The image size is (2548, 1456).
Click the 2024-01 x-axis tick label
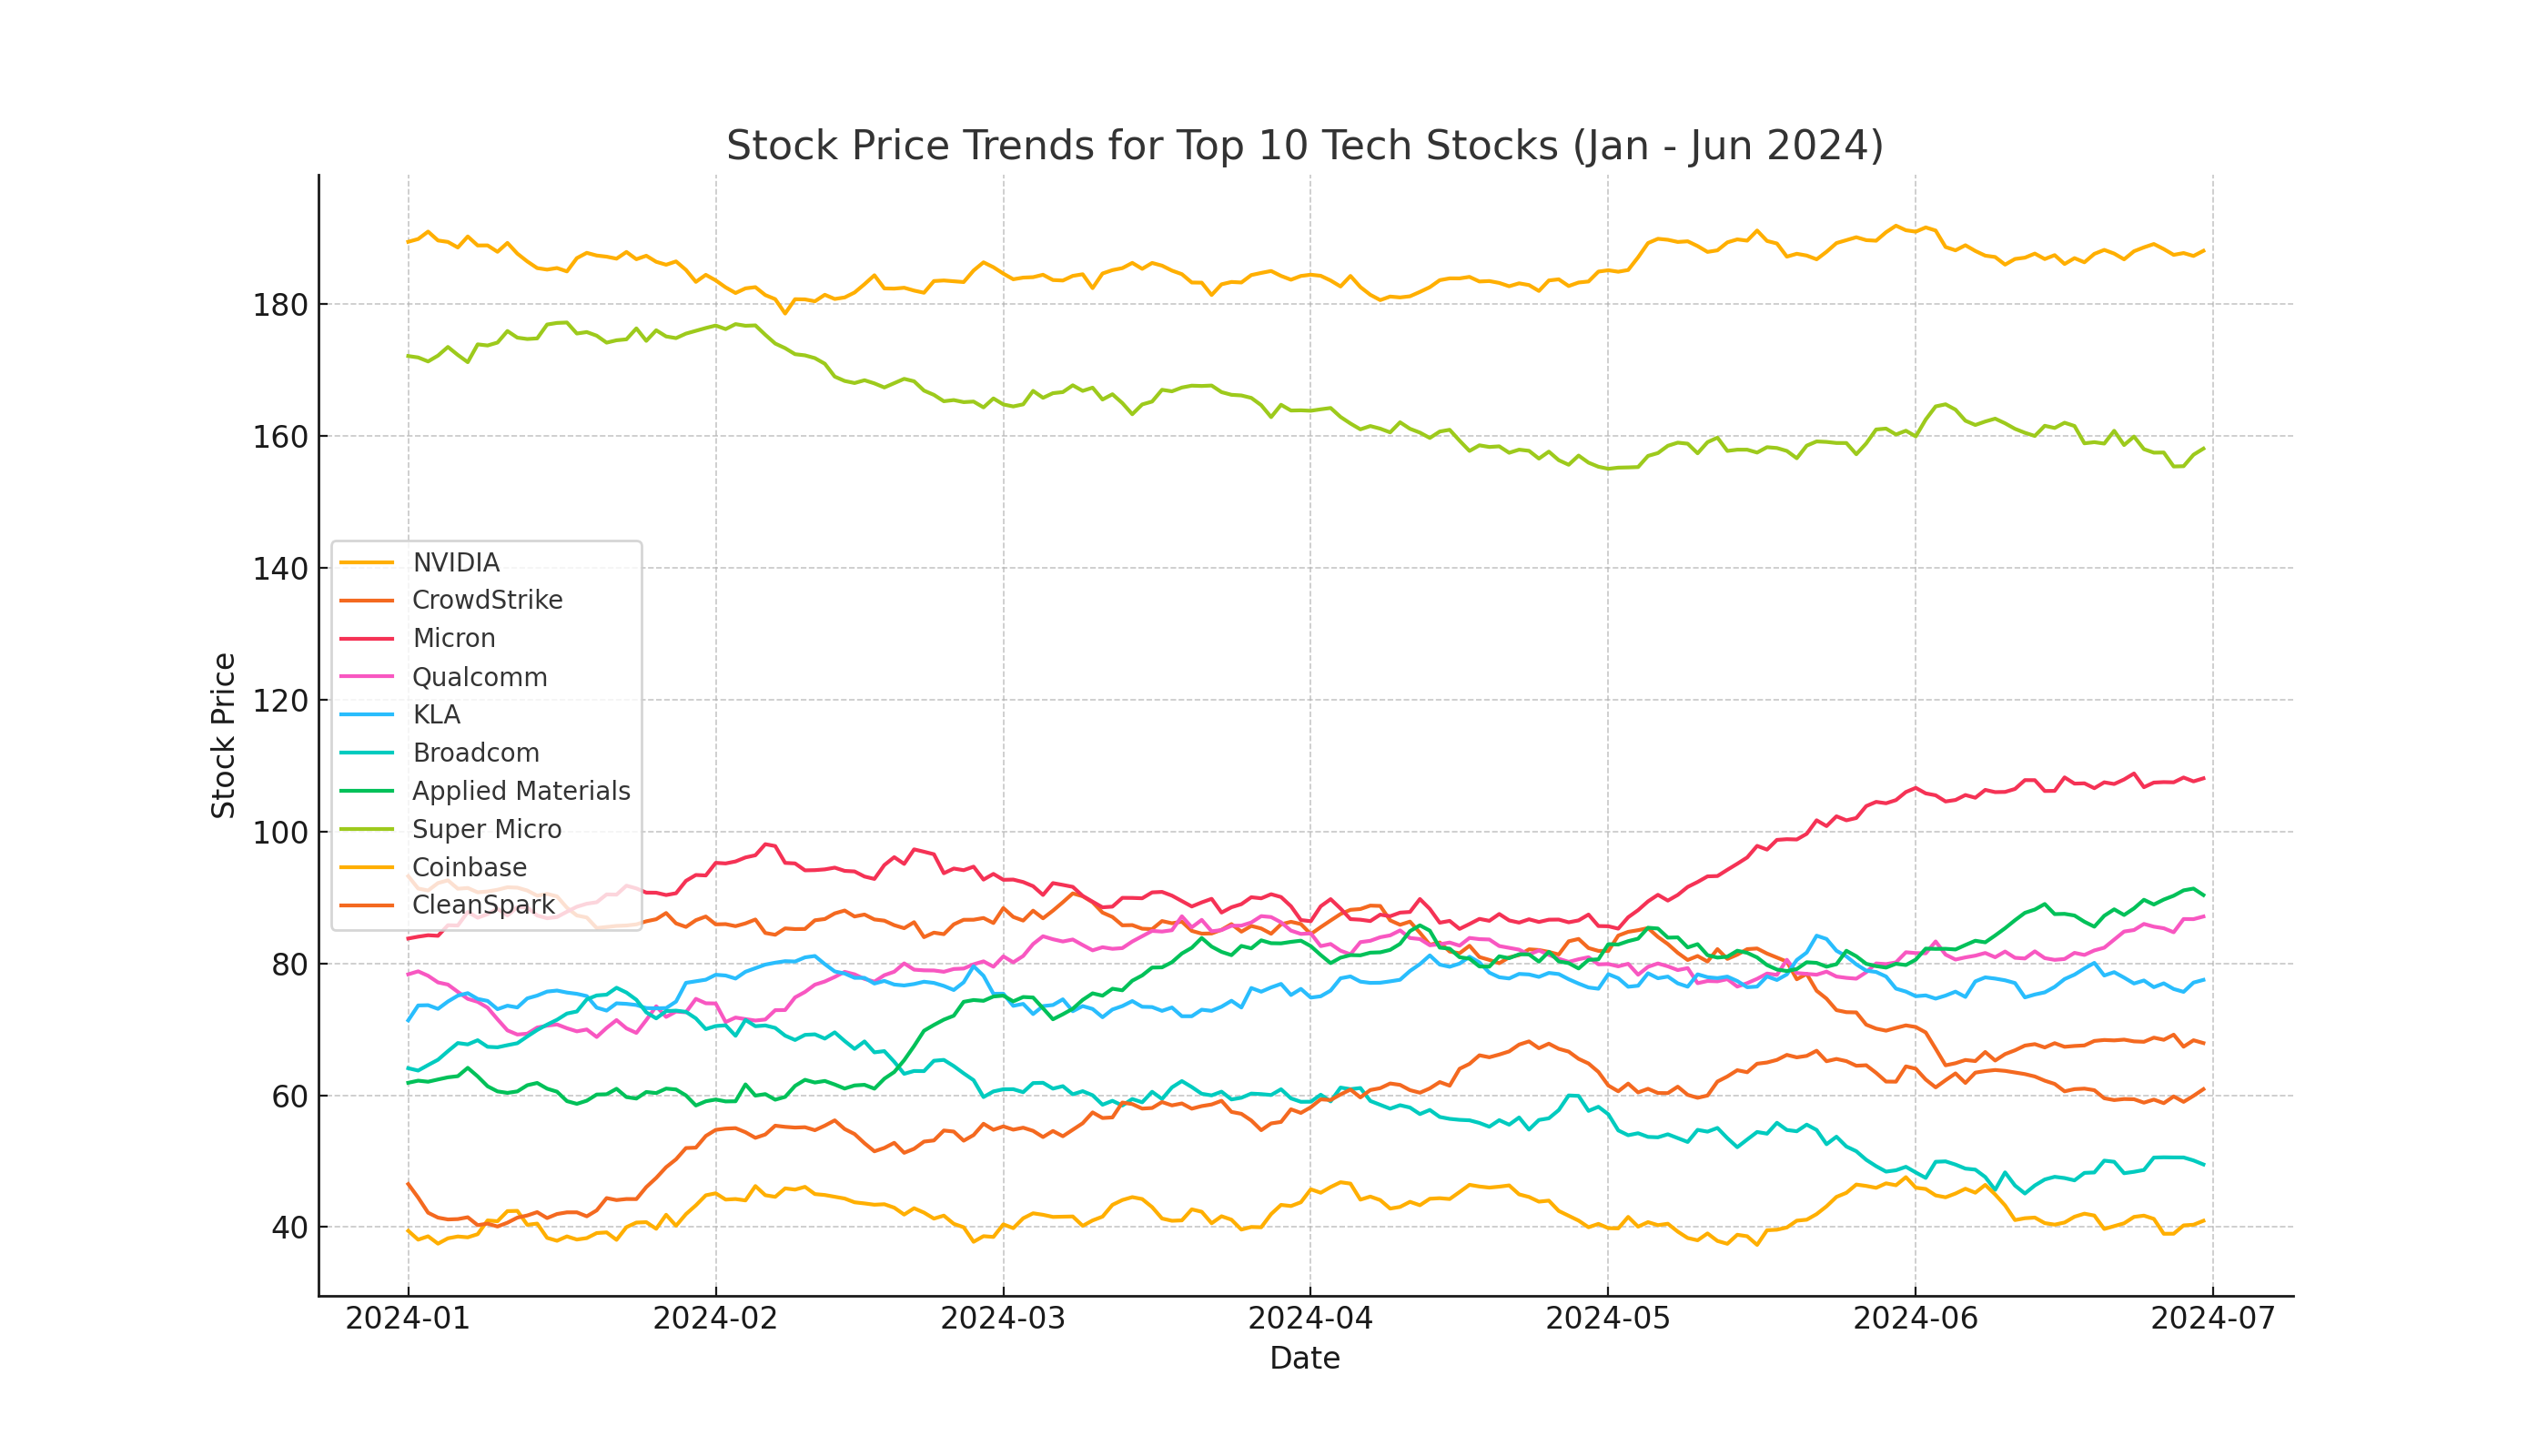point(407,1319)
